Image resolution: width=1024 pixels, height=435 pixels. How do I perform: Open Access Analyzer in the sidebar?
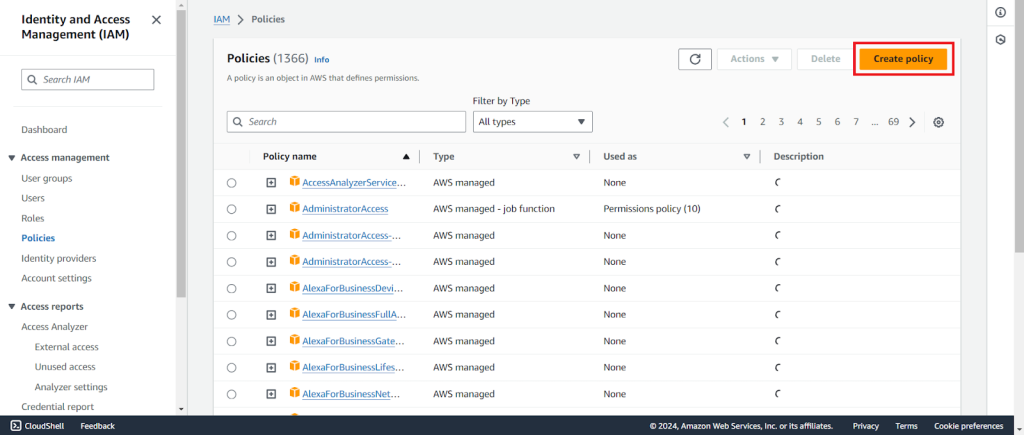pyautogui.click(x=54, y=327)
